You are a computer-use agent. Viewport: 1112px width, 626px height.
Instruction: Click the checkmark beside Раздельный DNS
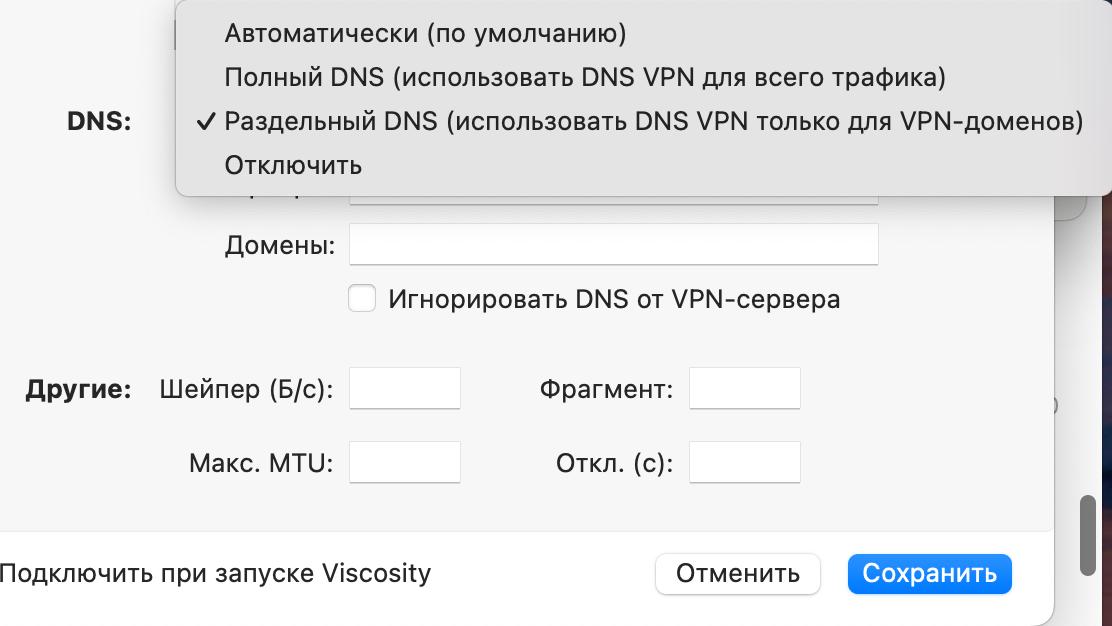coord(207,120)
